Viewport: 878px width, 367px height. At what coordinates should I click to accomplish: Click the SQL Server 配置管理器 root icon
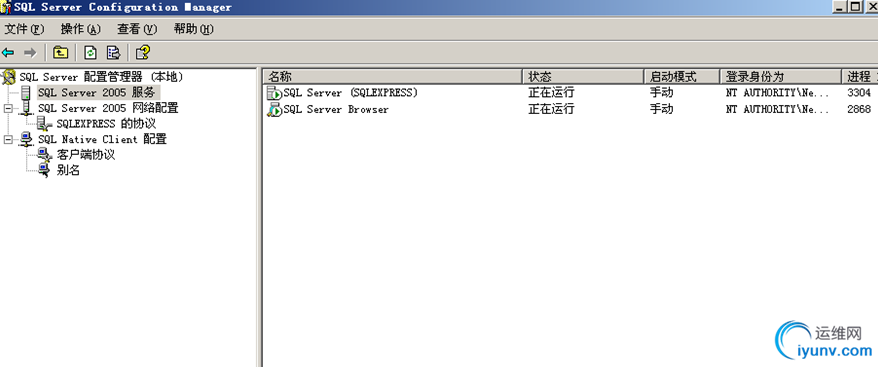coord(9,77)
